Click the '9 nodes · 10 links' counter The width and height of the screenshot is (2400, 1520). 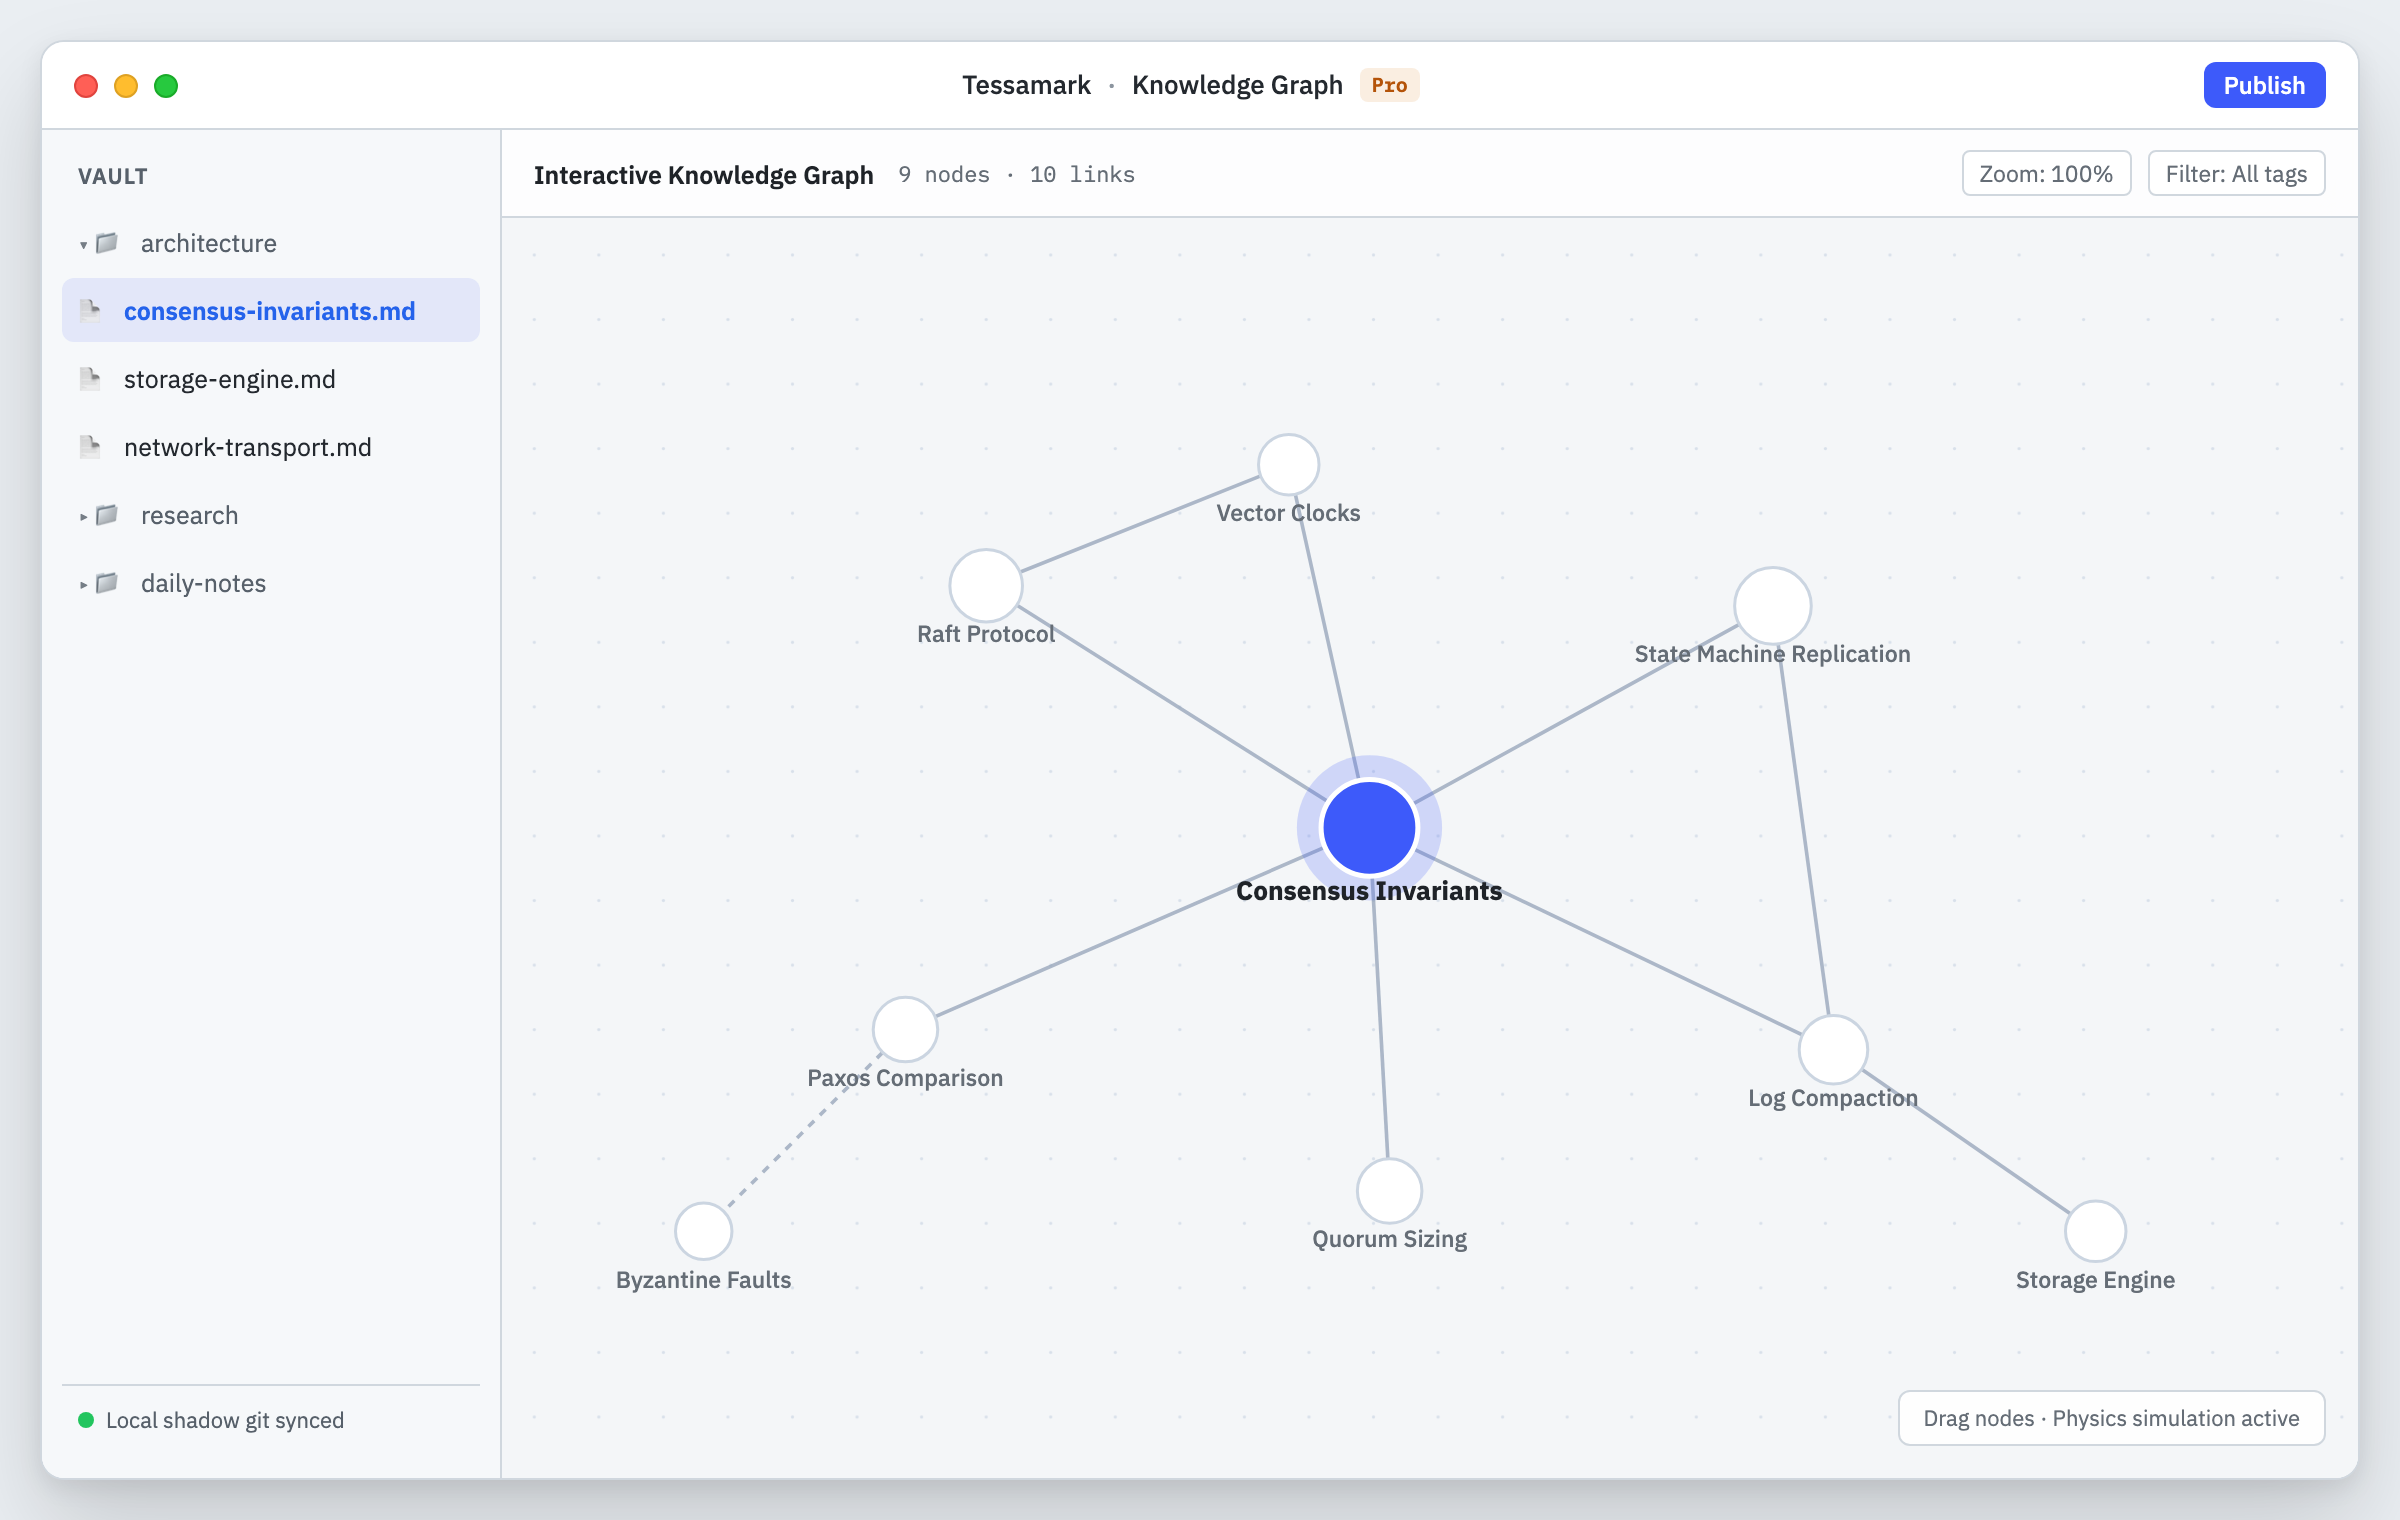click(1016, 175)
